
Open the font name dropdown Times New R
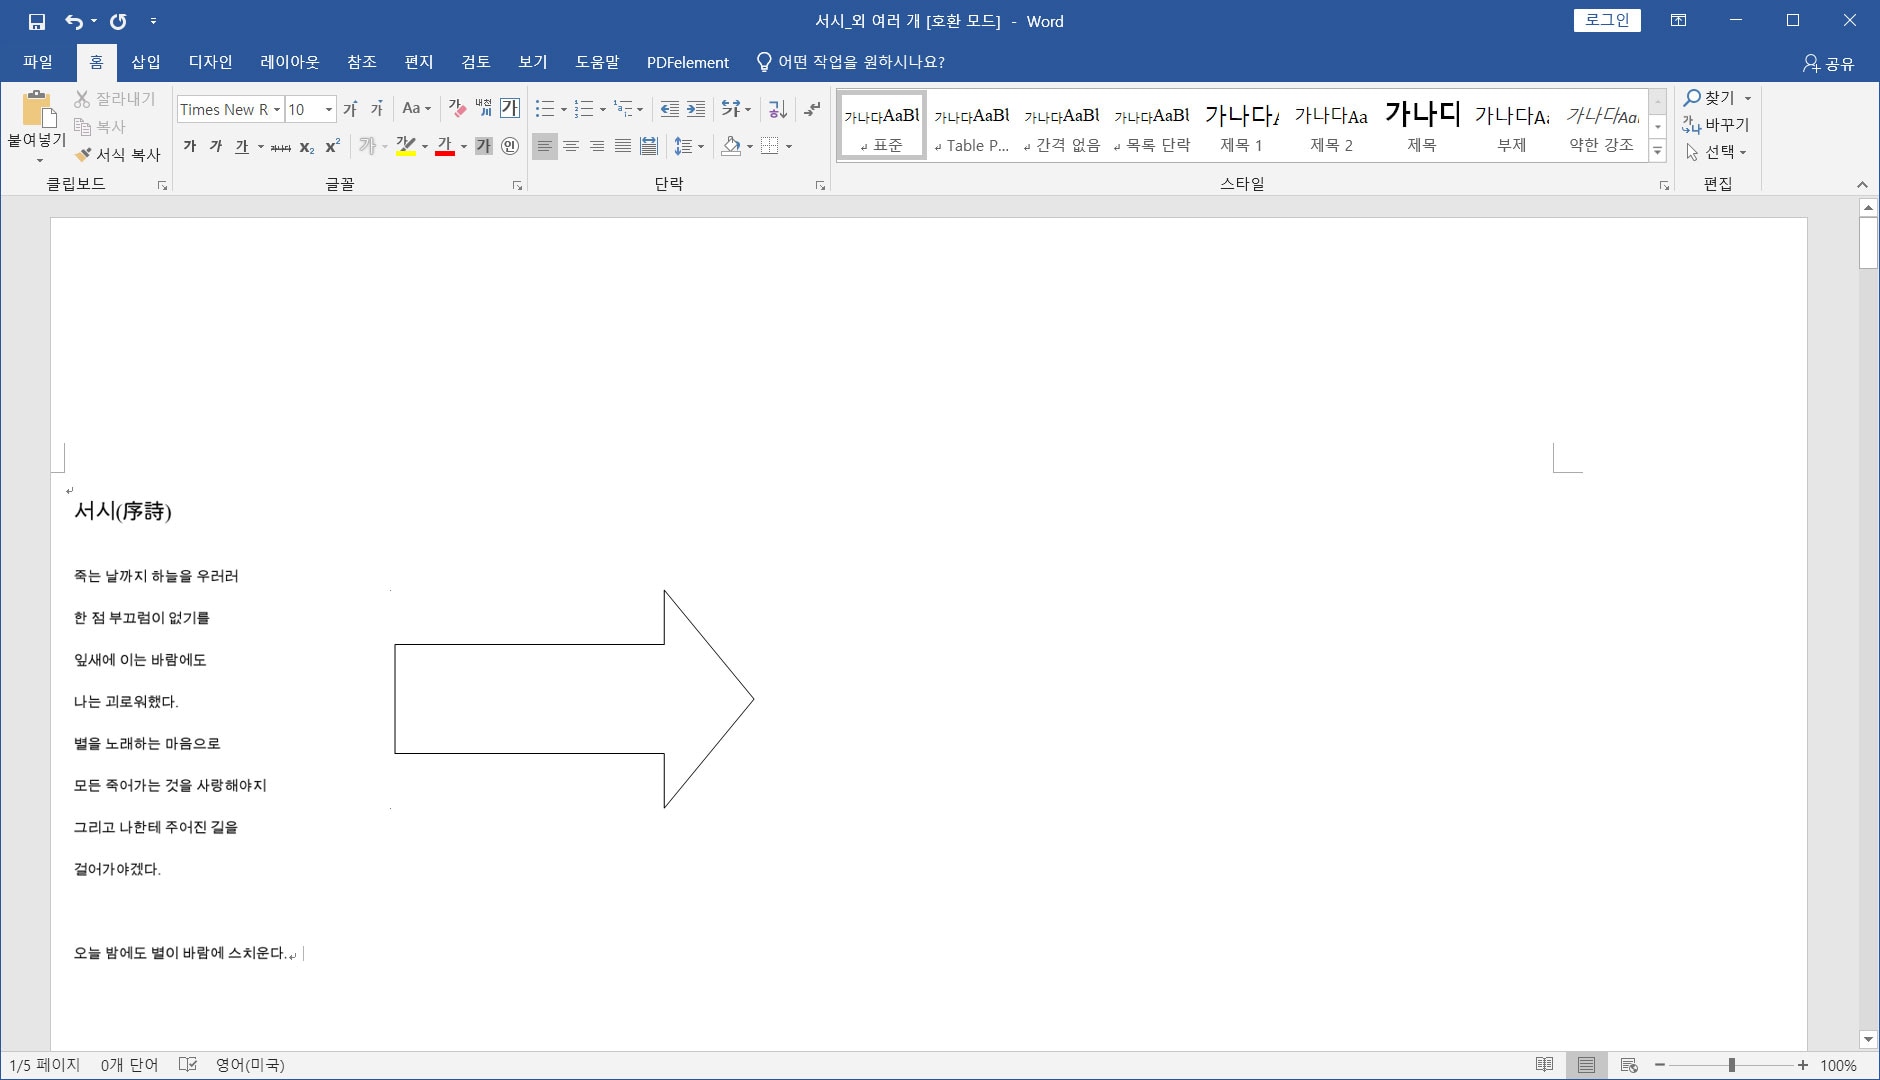pos(277,109)
